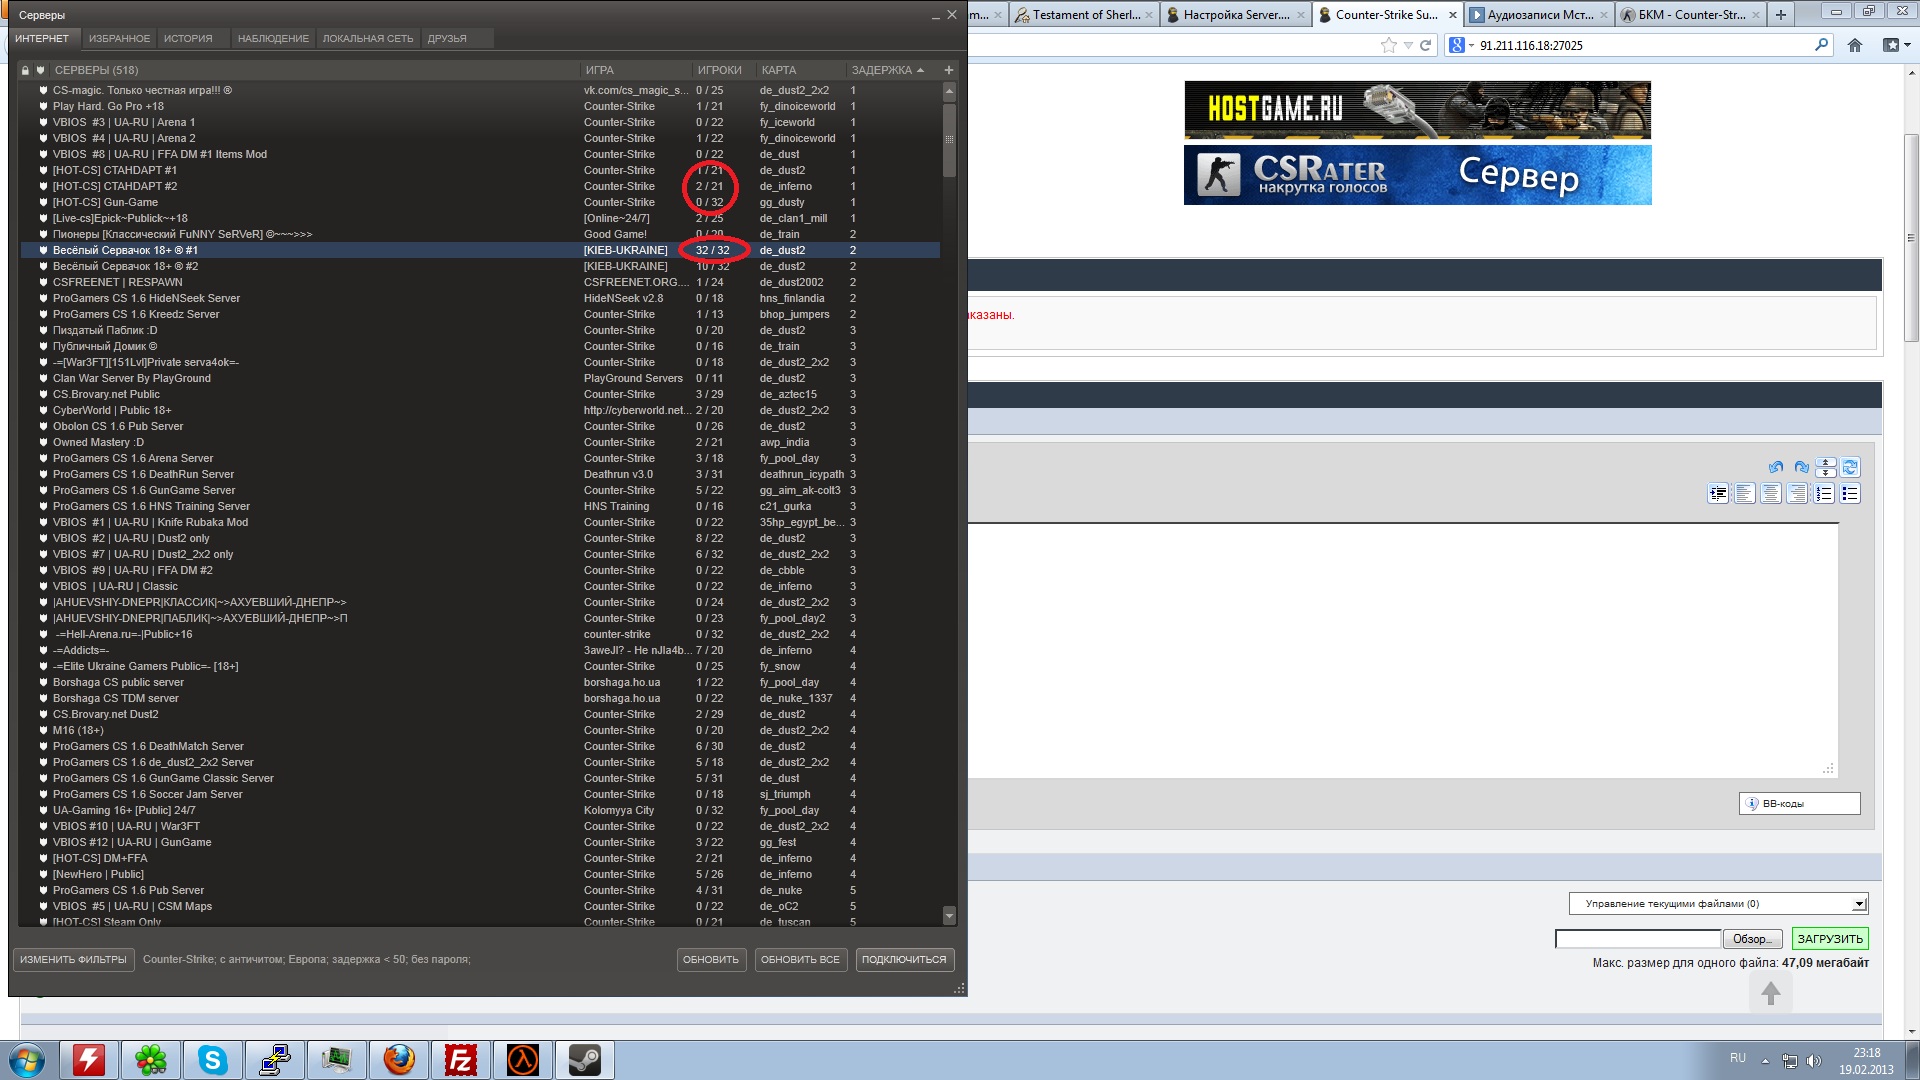Open Skype from the taskbar

coord(213,1060)
